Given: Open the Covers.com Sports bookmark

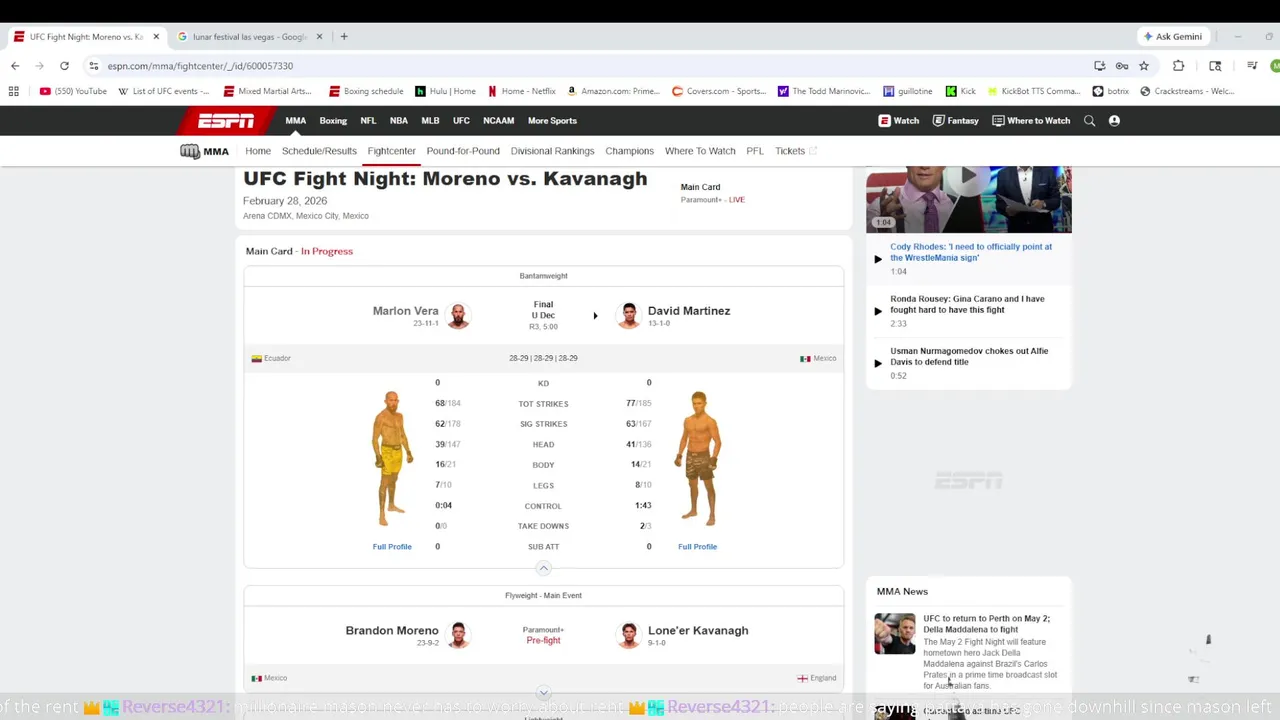Looking at the screenshot, I should (718, 91).
